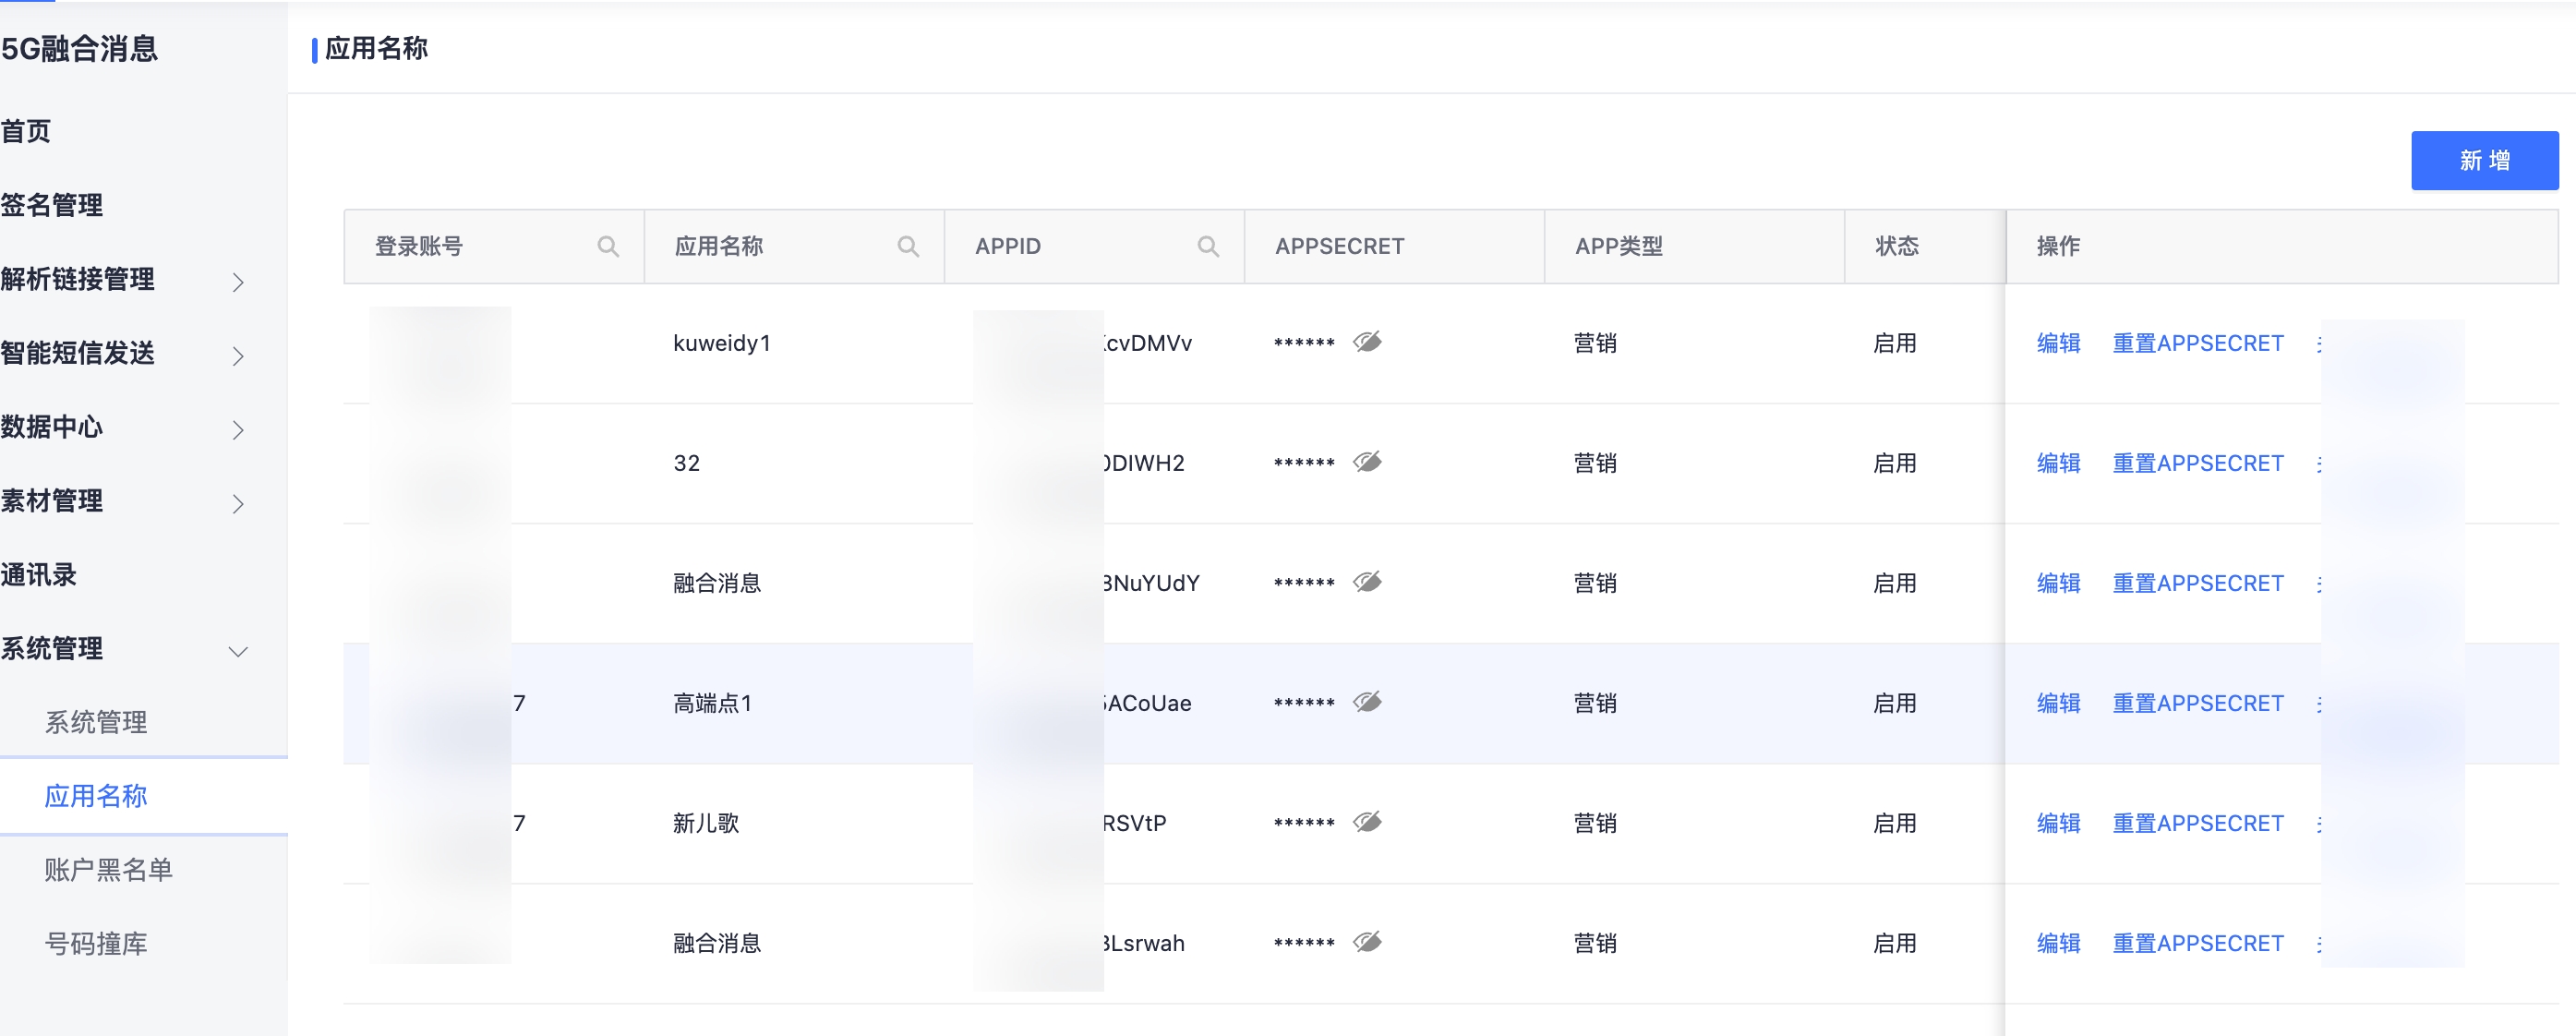Open 签名管理 from sidebar
Image resolution: width=2576 pixels, height=1036 pixels.
52,205
